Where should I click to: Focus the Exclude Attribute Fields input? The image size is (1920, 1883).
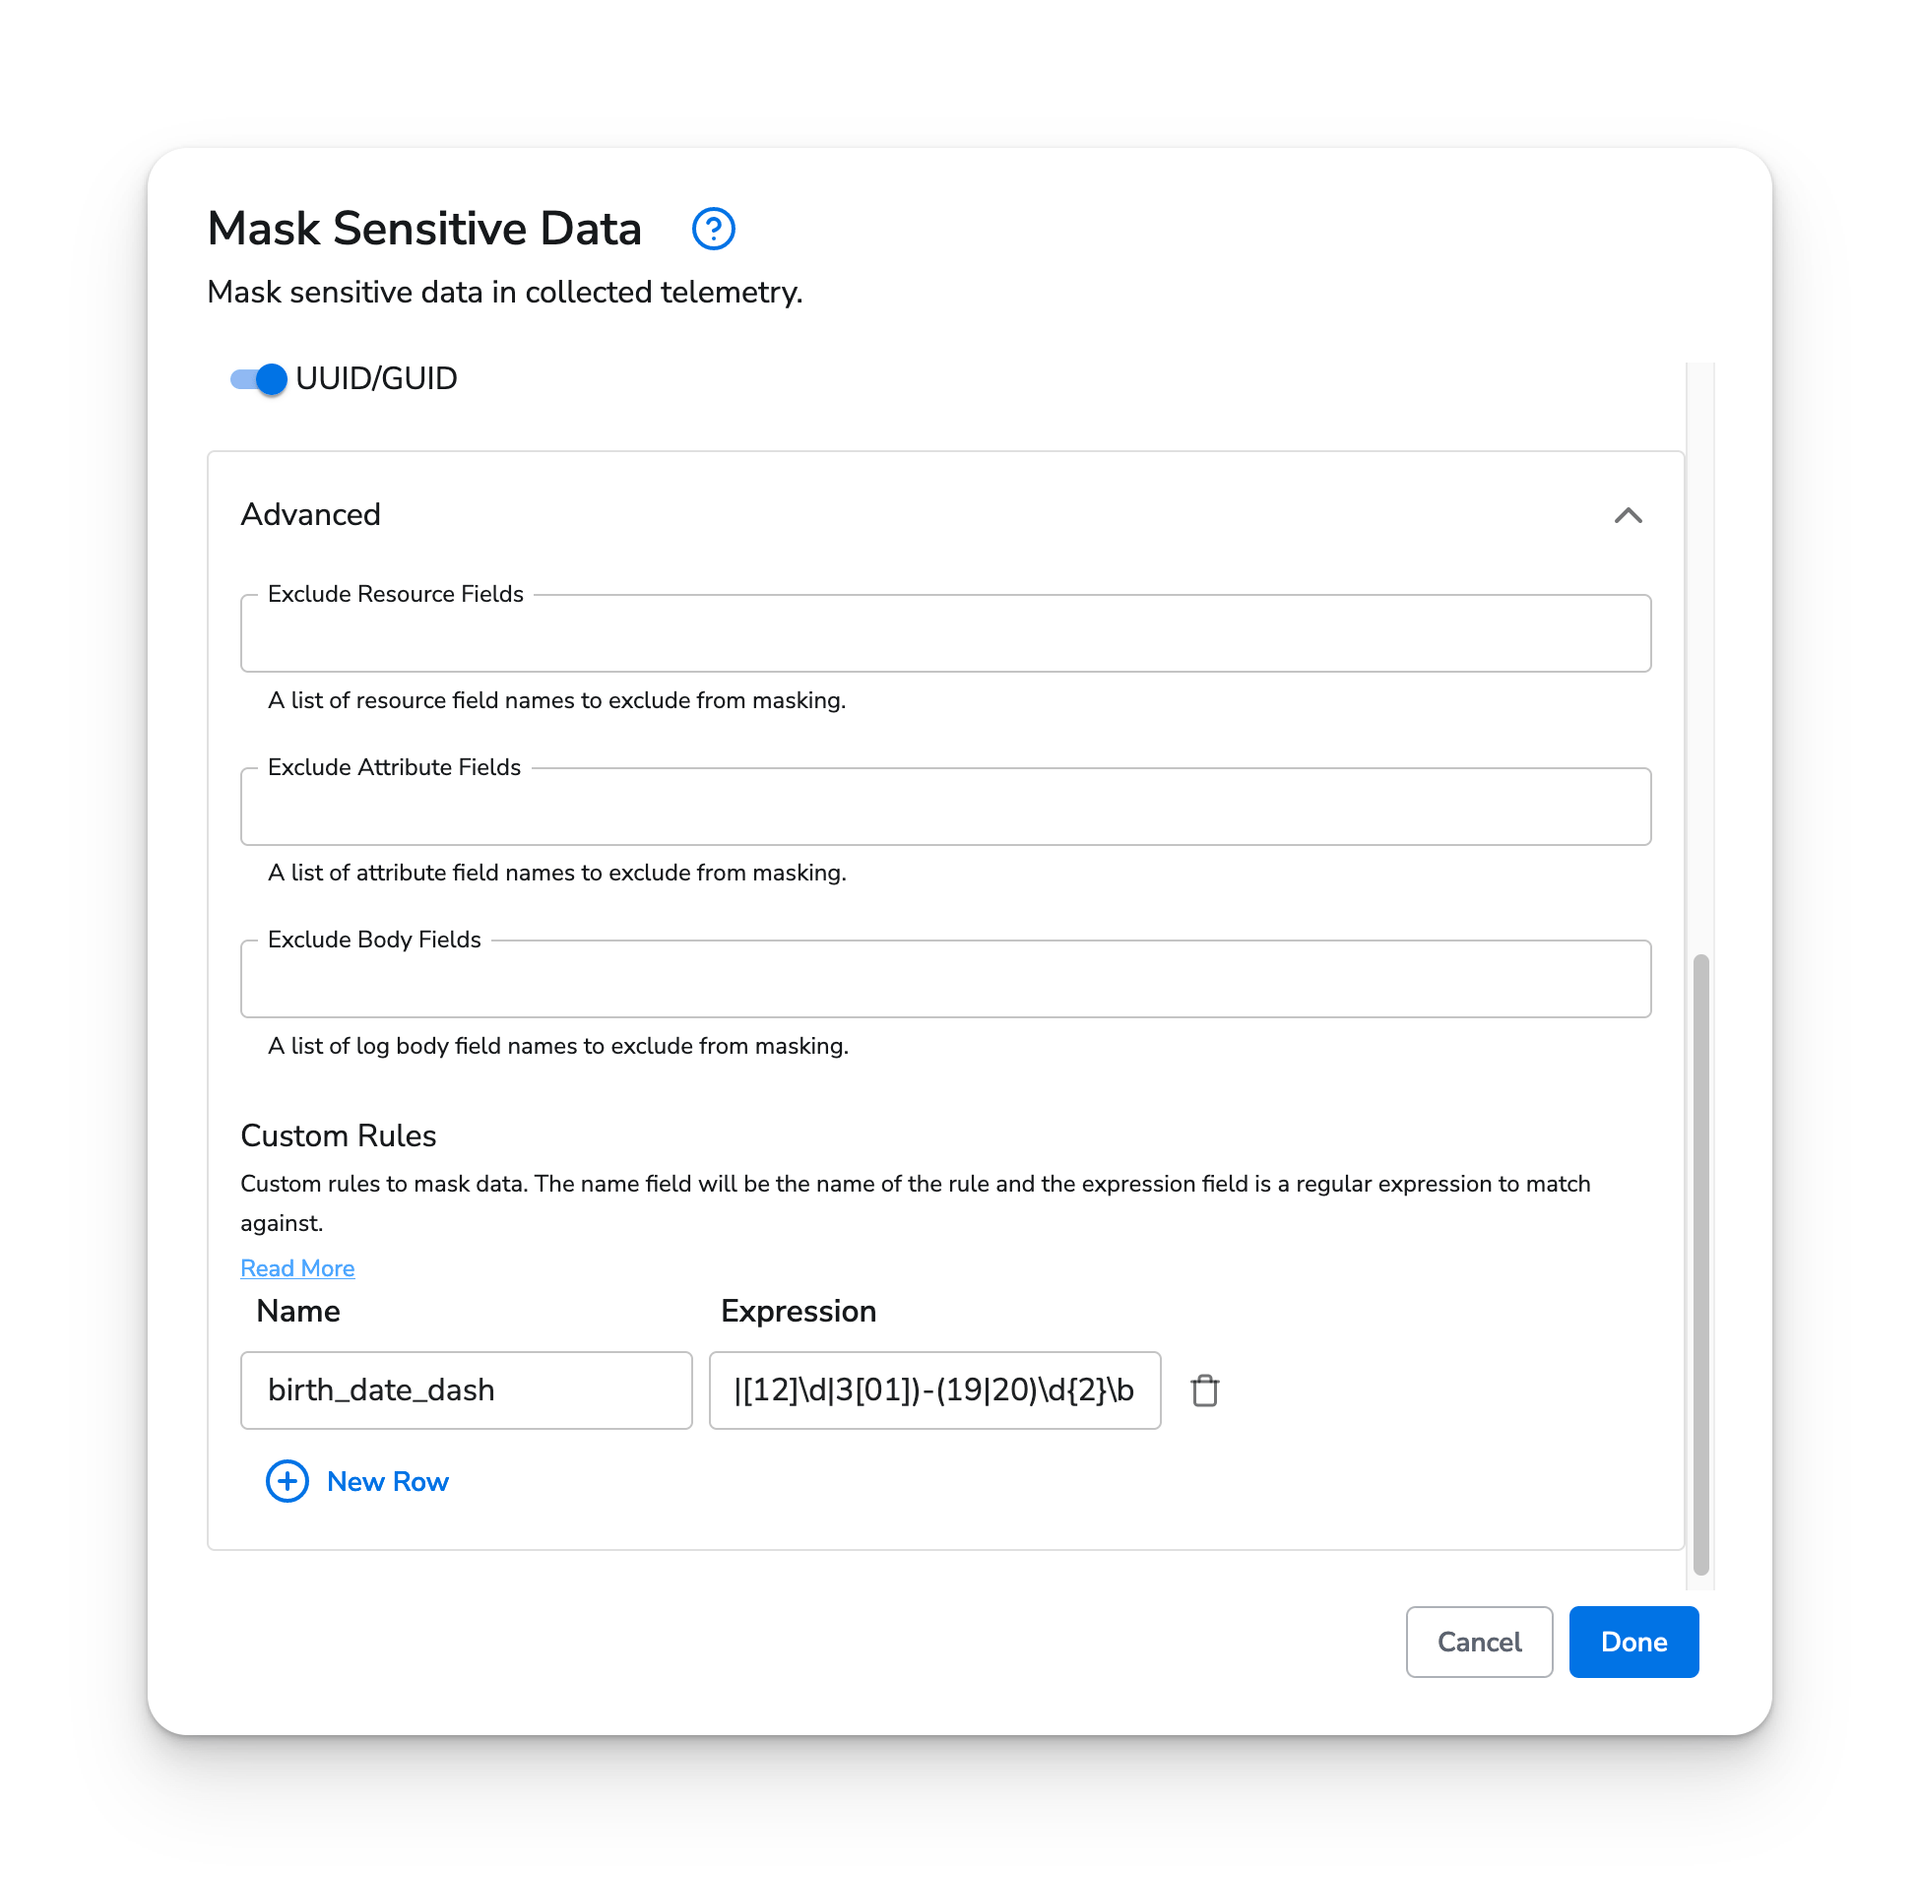945,806
